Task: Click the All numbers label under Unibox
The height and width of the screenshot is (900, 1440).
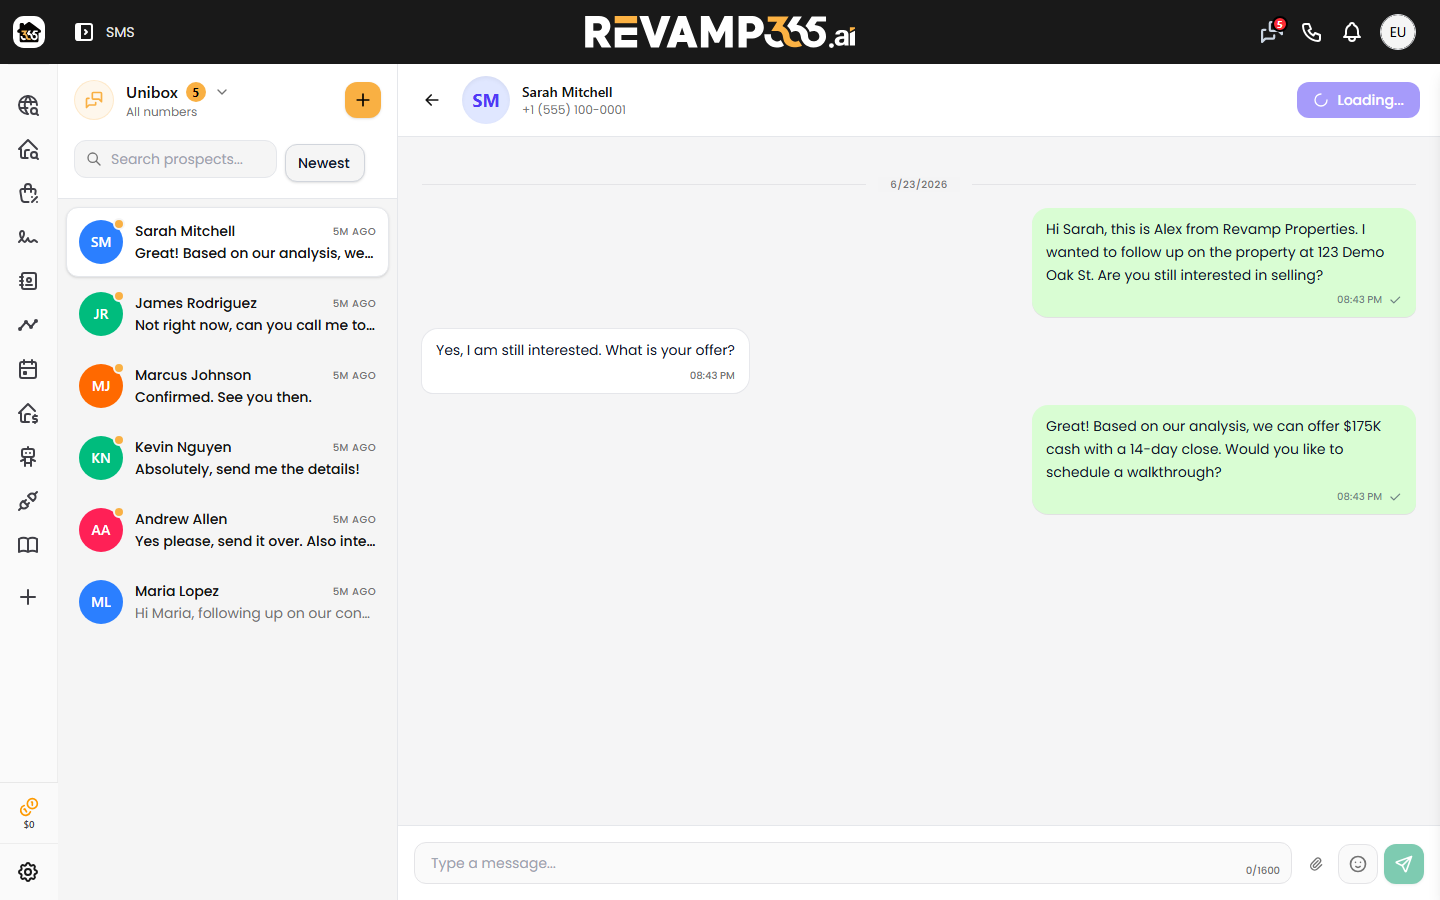Action: coord(161,112)
